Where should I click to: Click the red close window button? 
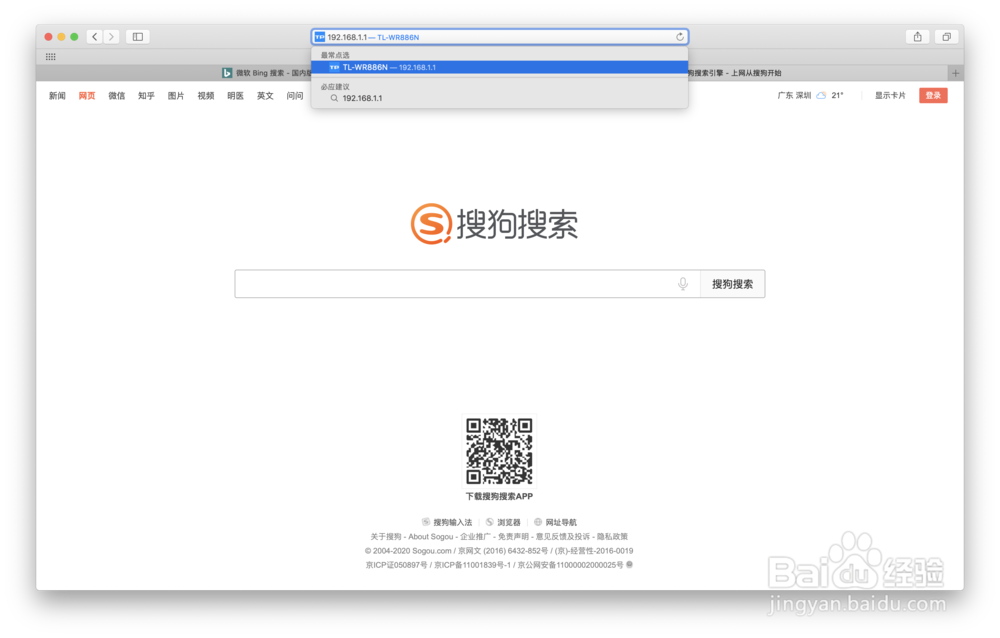48,37
